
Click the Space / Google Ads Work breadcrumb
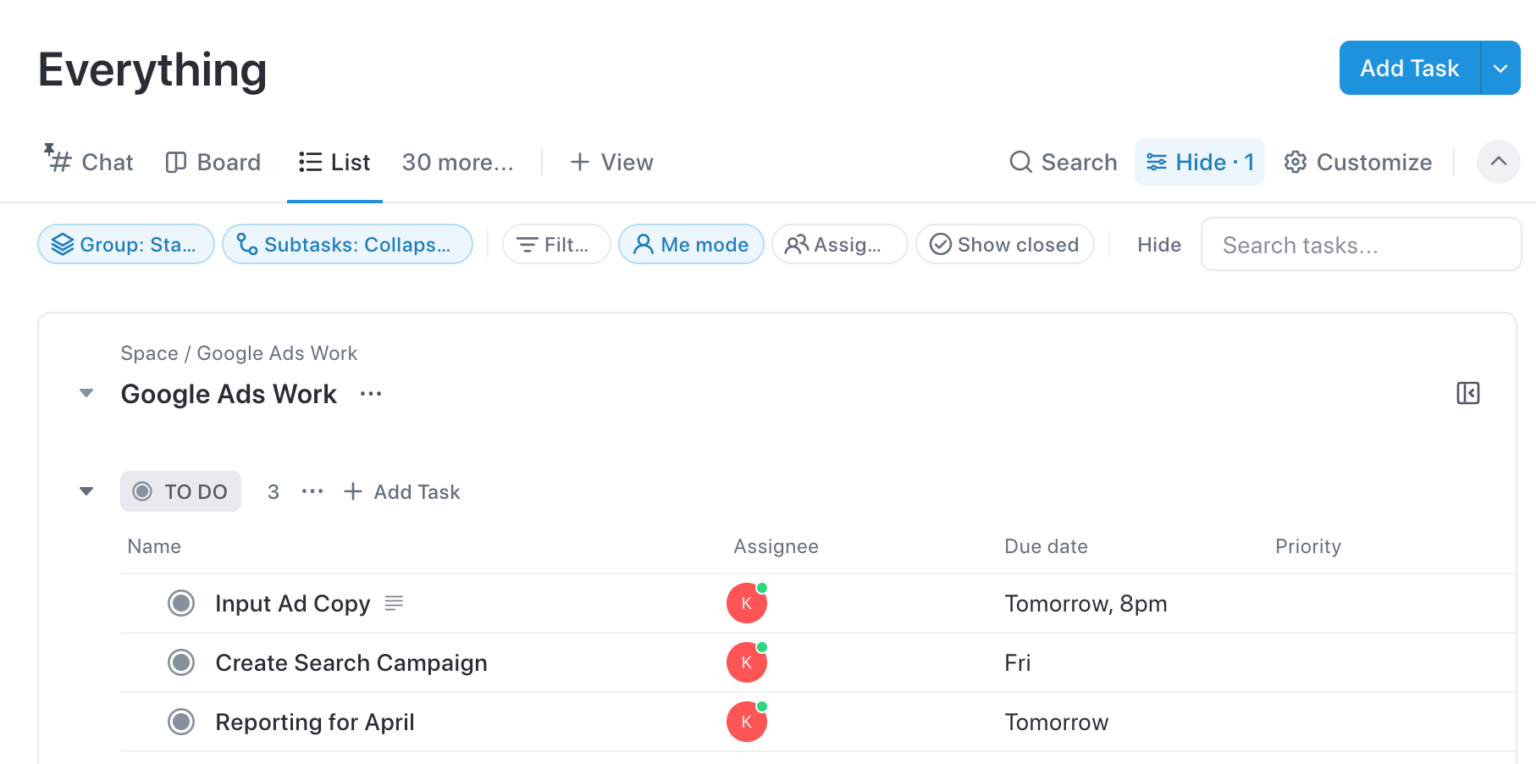click(x=239, y=353)
